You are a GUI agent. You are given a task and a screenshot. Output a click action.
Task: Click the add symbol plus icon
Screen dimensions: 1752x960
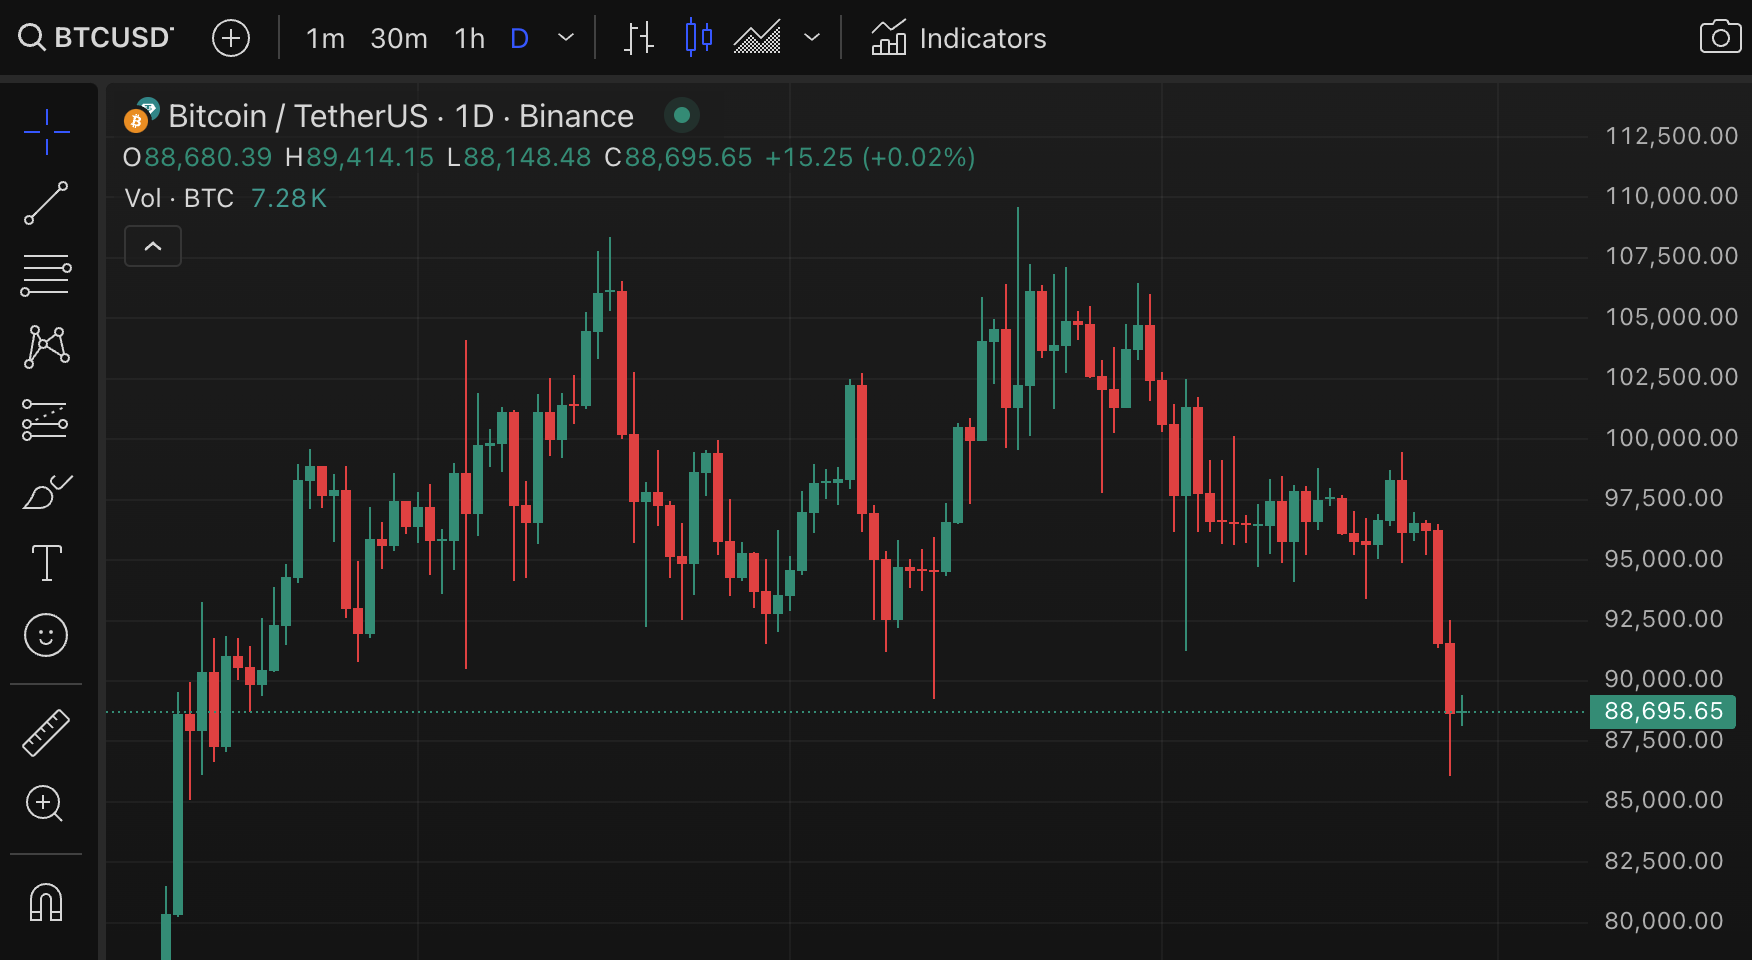pos(231,38)
